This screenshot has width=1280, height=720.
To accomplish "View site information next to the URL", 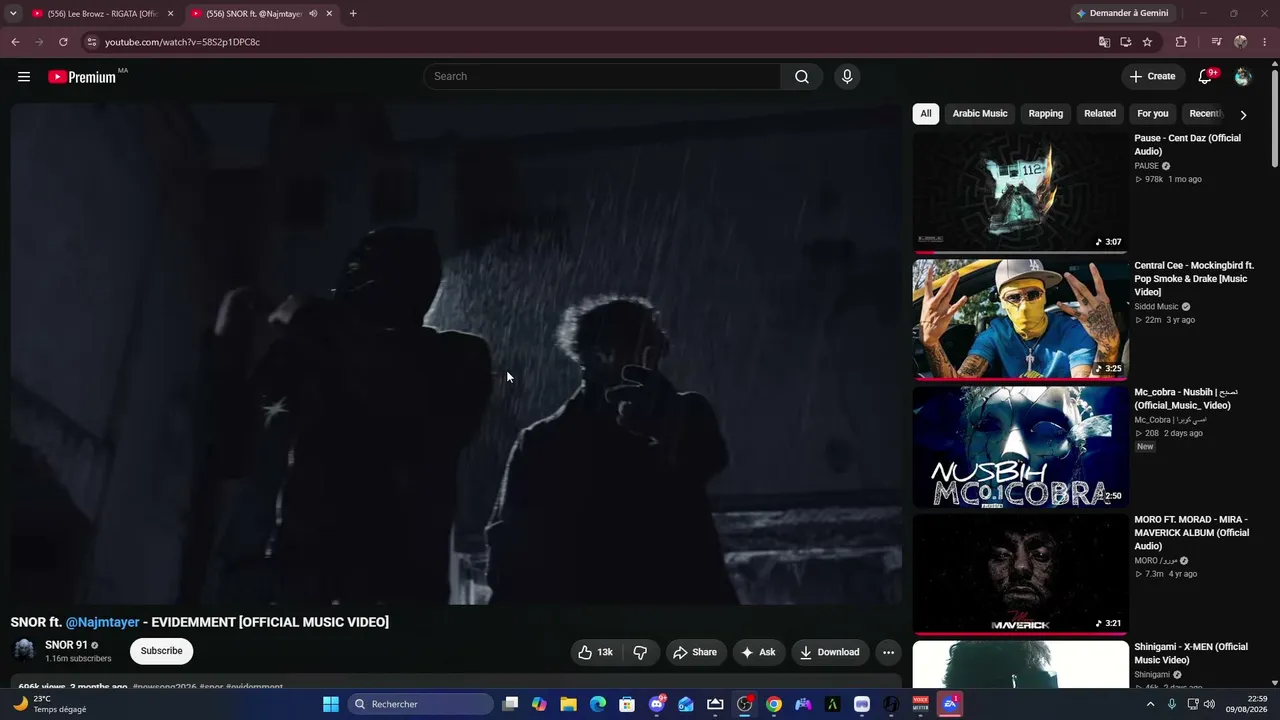I will [91, 42].
